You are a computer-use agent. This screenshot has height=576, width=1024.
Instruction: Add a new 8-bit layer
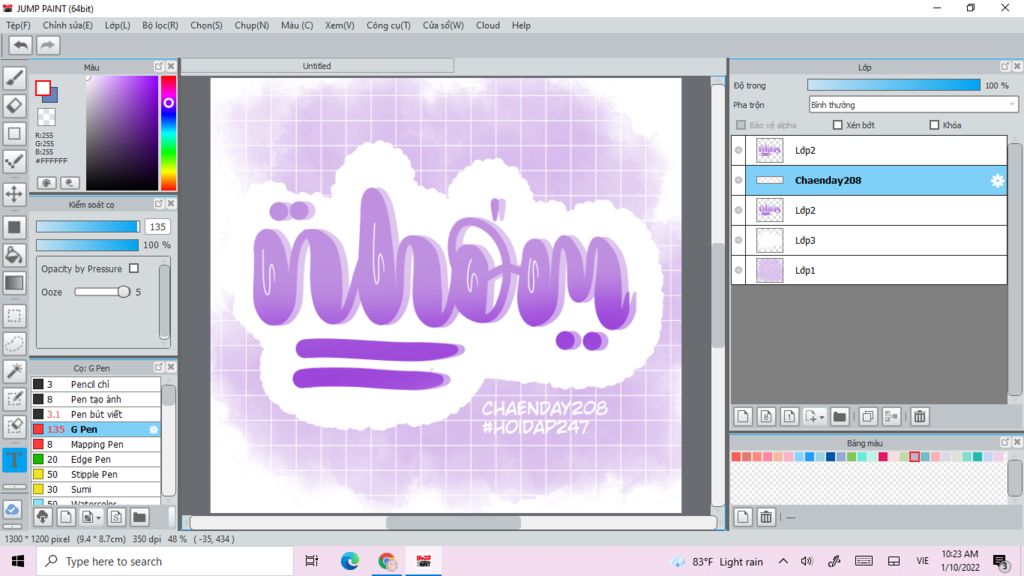click(x=766, y=417)
